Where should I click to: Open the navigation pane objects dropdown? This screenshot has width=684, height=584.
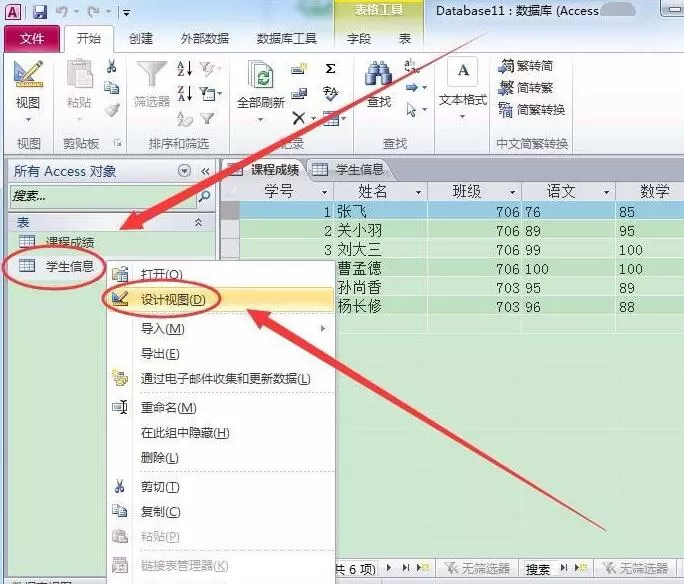coord(185,171)
